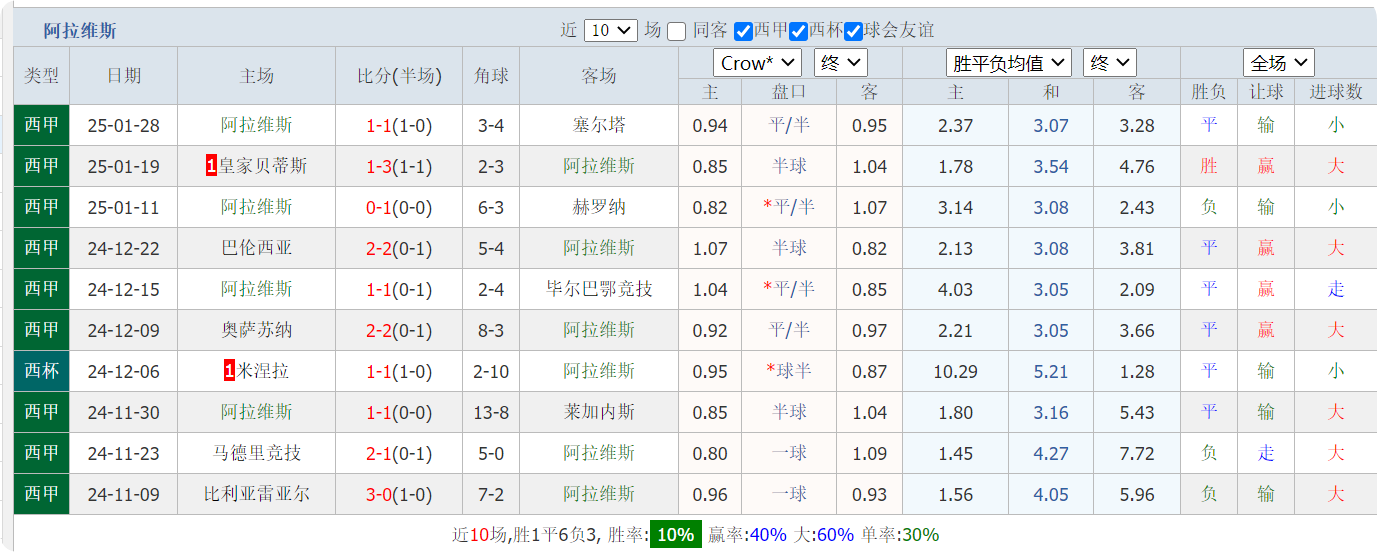Viewport: 1377px width, 552px height.
Task: Click the 3-0 score for the 比利亚雷亚尔 match
Action: [x=378, y=495]
